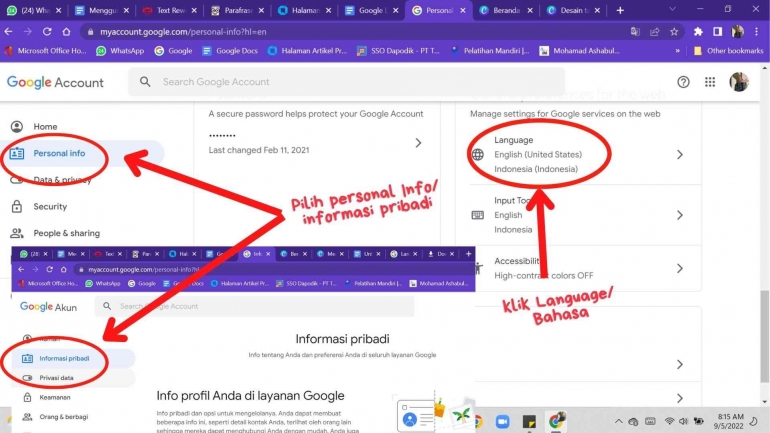Click the search magnifier in Google Account

(x=145, y=81)
